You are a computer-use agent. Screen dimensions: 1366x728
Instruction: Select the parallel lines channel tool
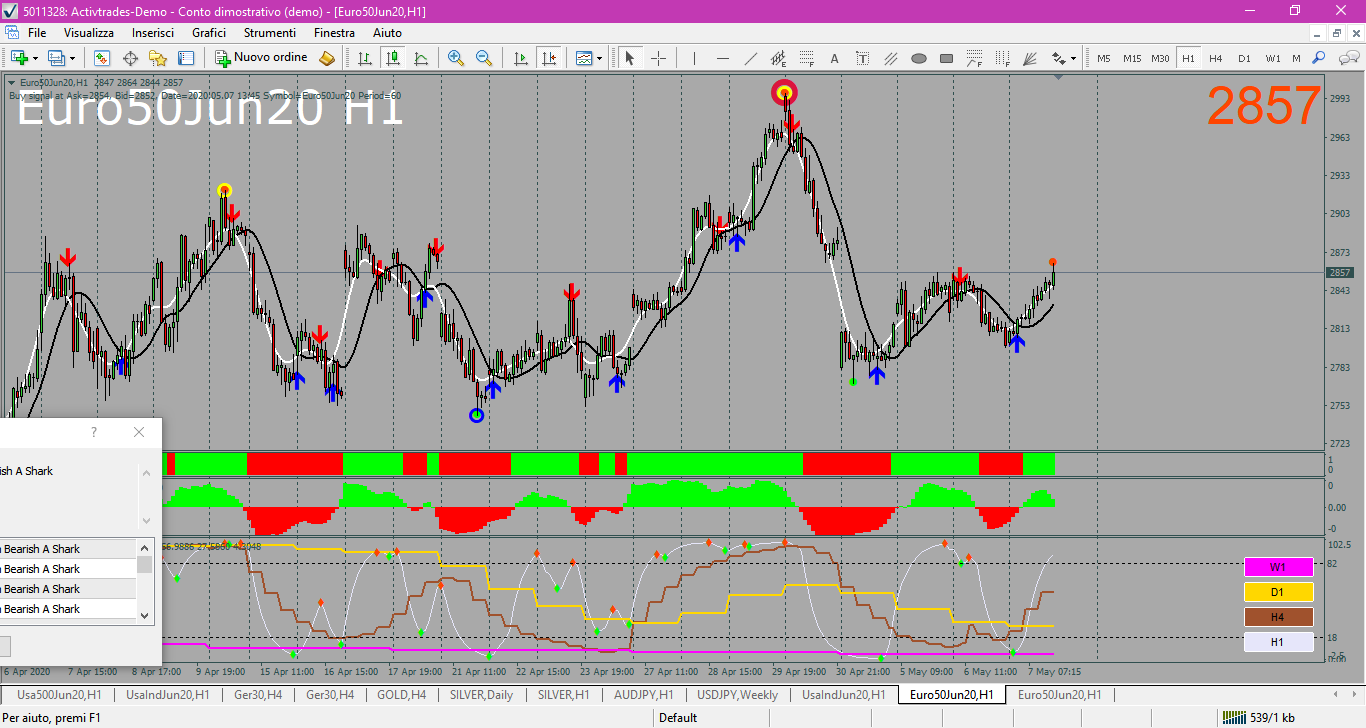pyautogui.click(x=890, y=58)
